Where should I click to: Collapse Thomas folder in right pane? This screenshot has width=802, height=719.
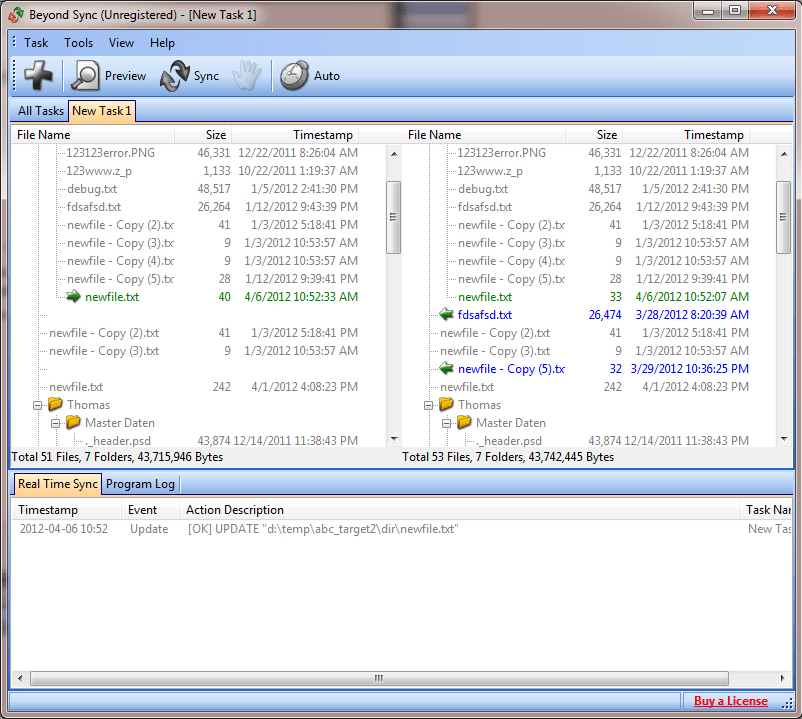point(428,406)
